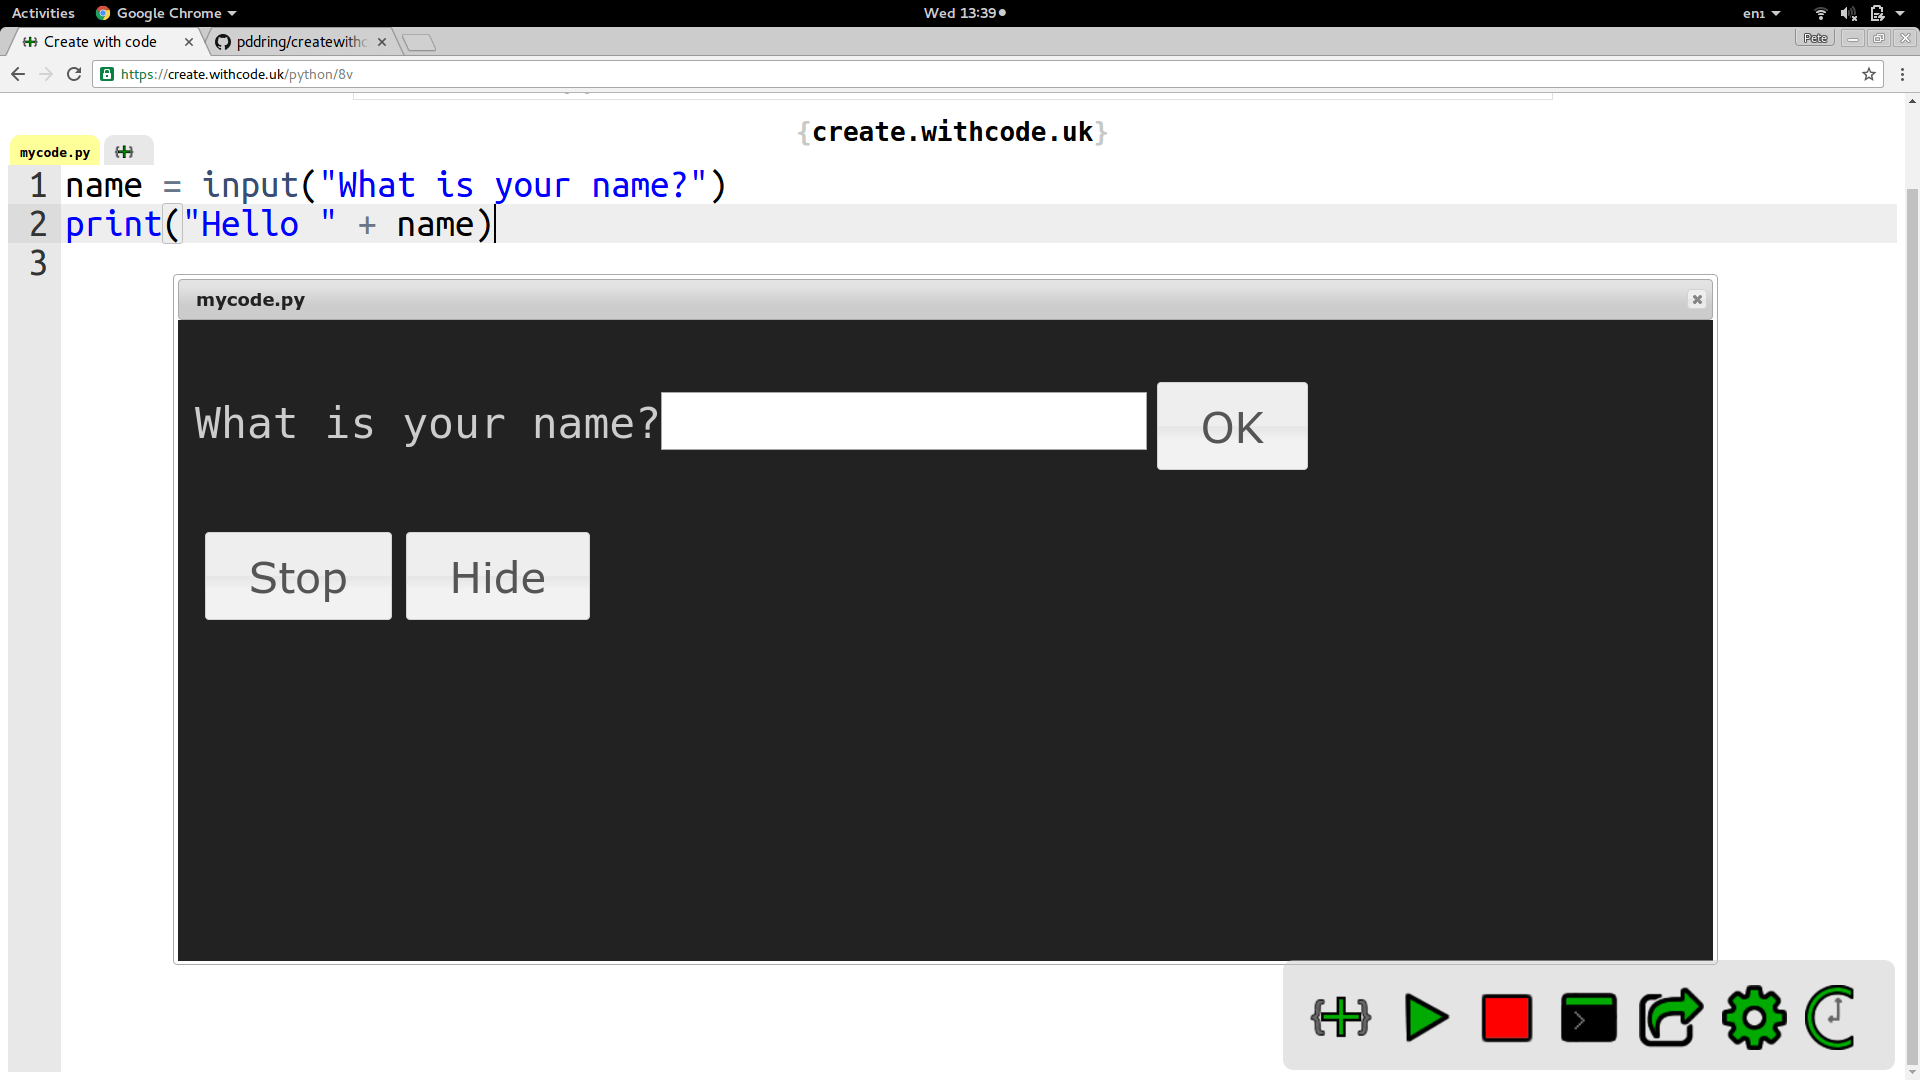
Task: Open the en1 keyboard layout dropdown
Action: coord(1761,13)
